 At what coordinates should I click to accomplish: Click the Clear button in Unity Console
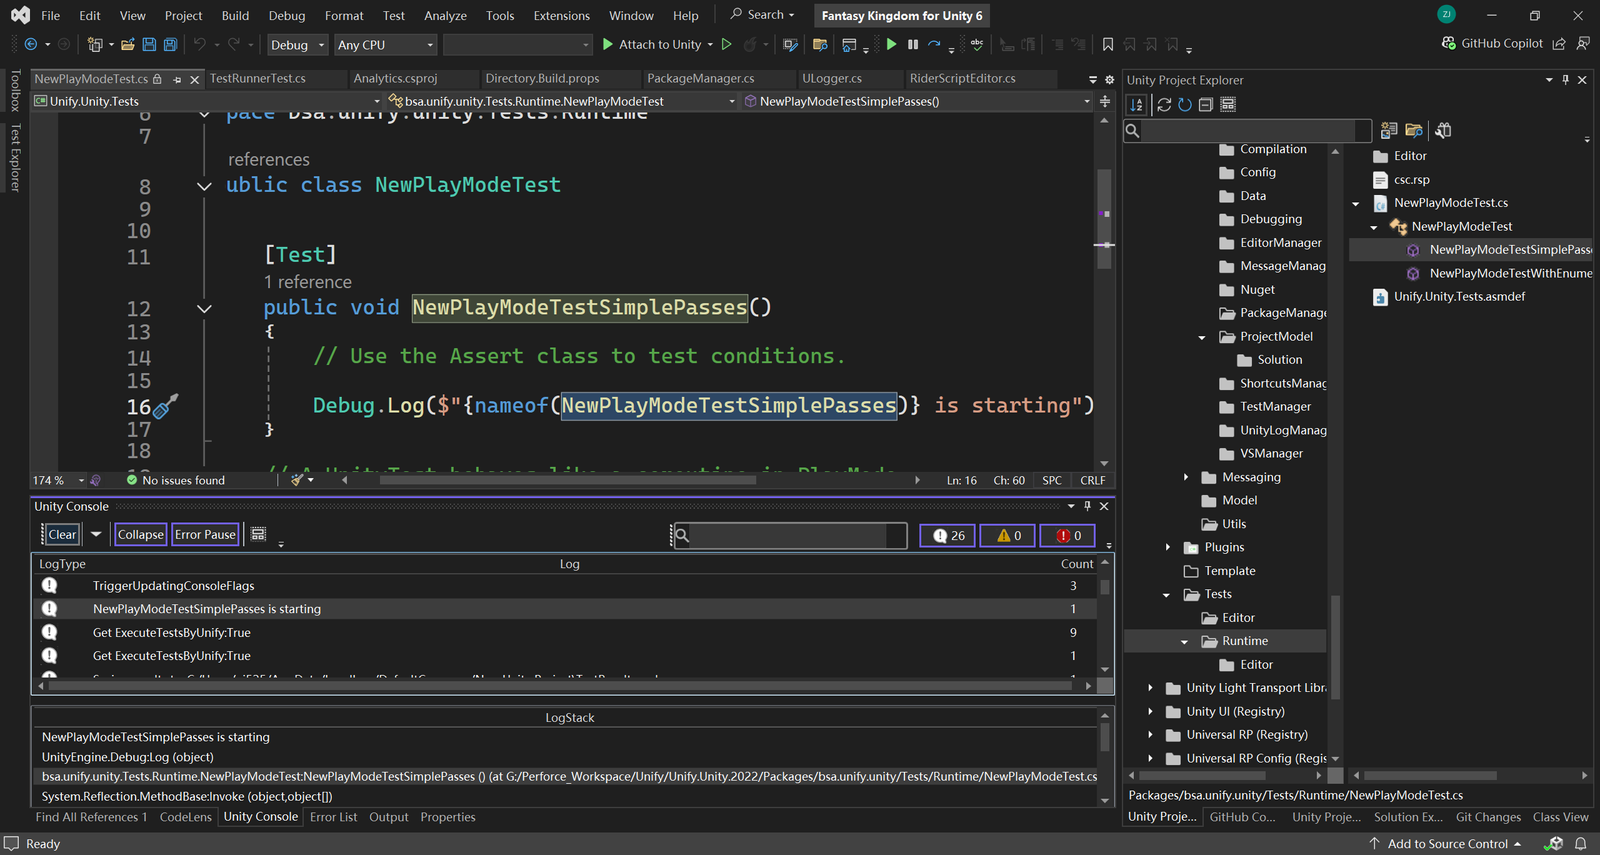pyautogui.click(x=62, y=535)
